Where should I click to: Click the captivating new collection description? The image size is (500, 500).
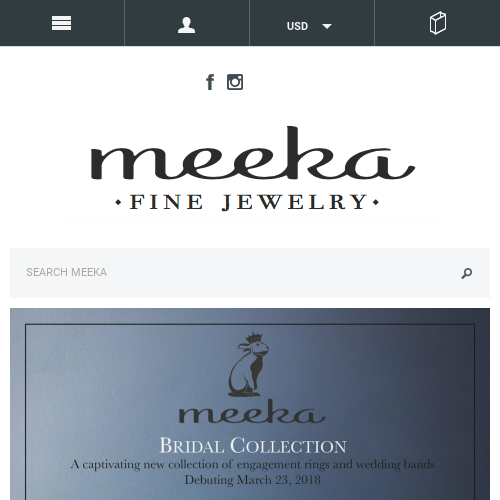[x=253, y=464]
